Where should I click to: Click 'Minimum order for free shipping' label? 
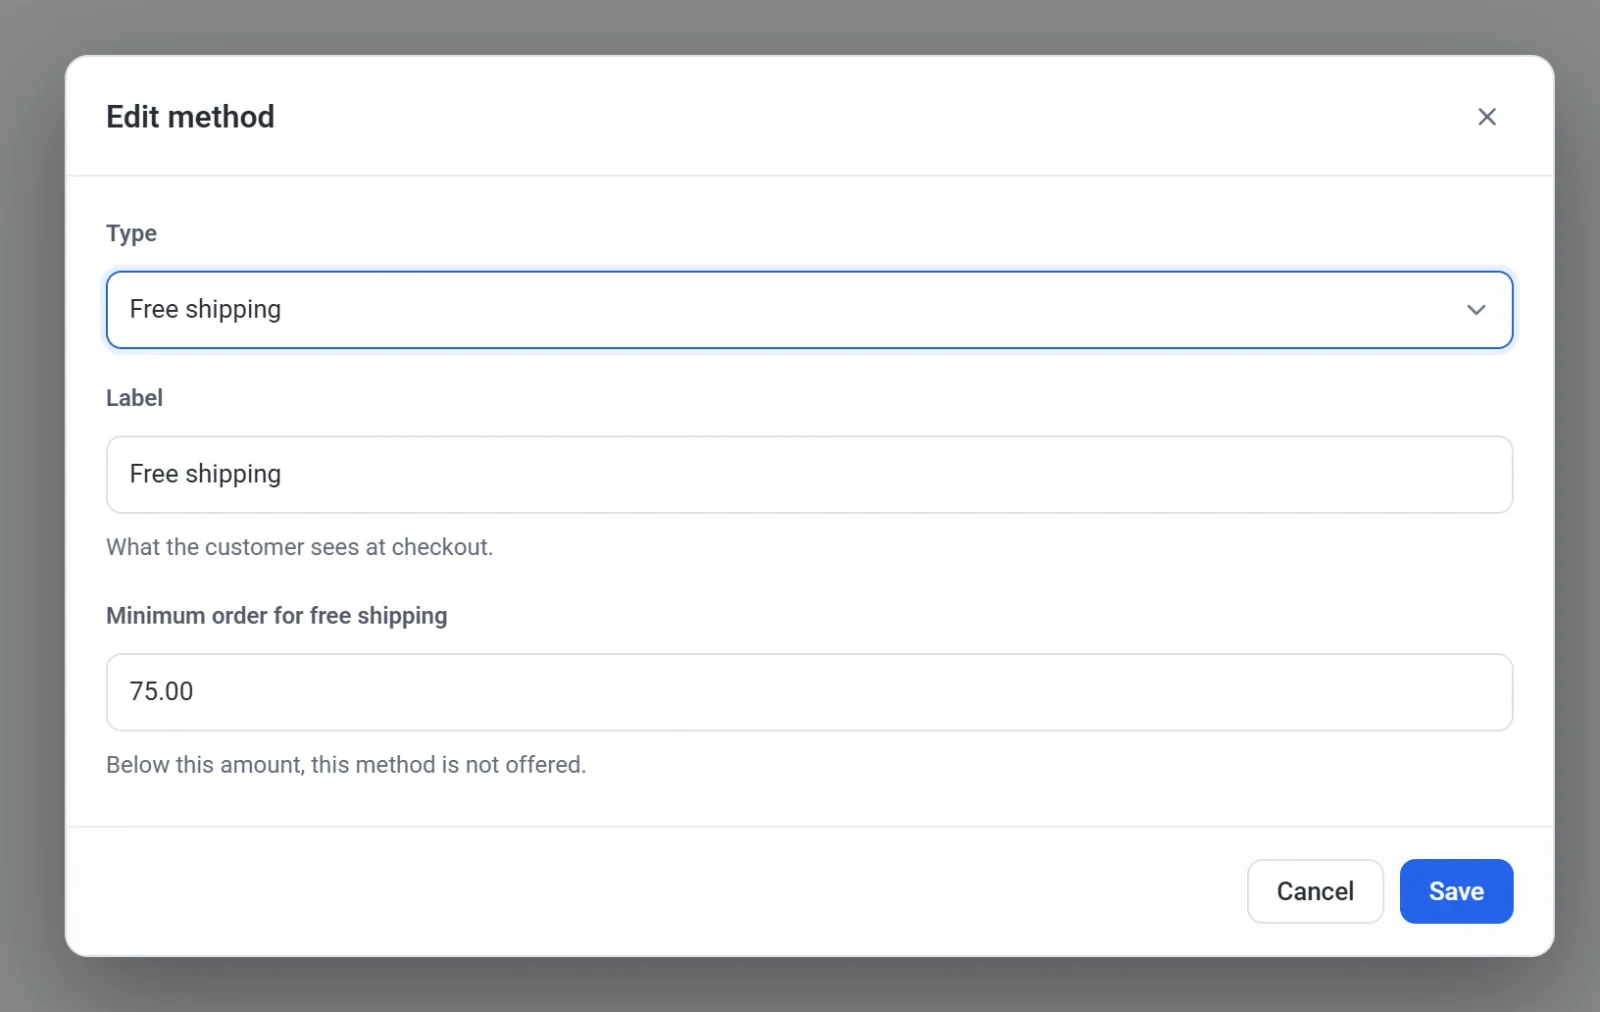[276, 616]
